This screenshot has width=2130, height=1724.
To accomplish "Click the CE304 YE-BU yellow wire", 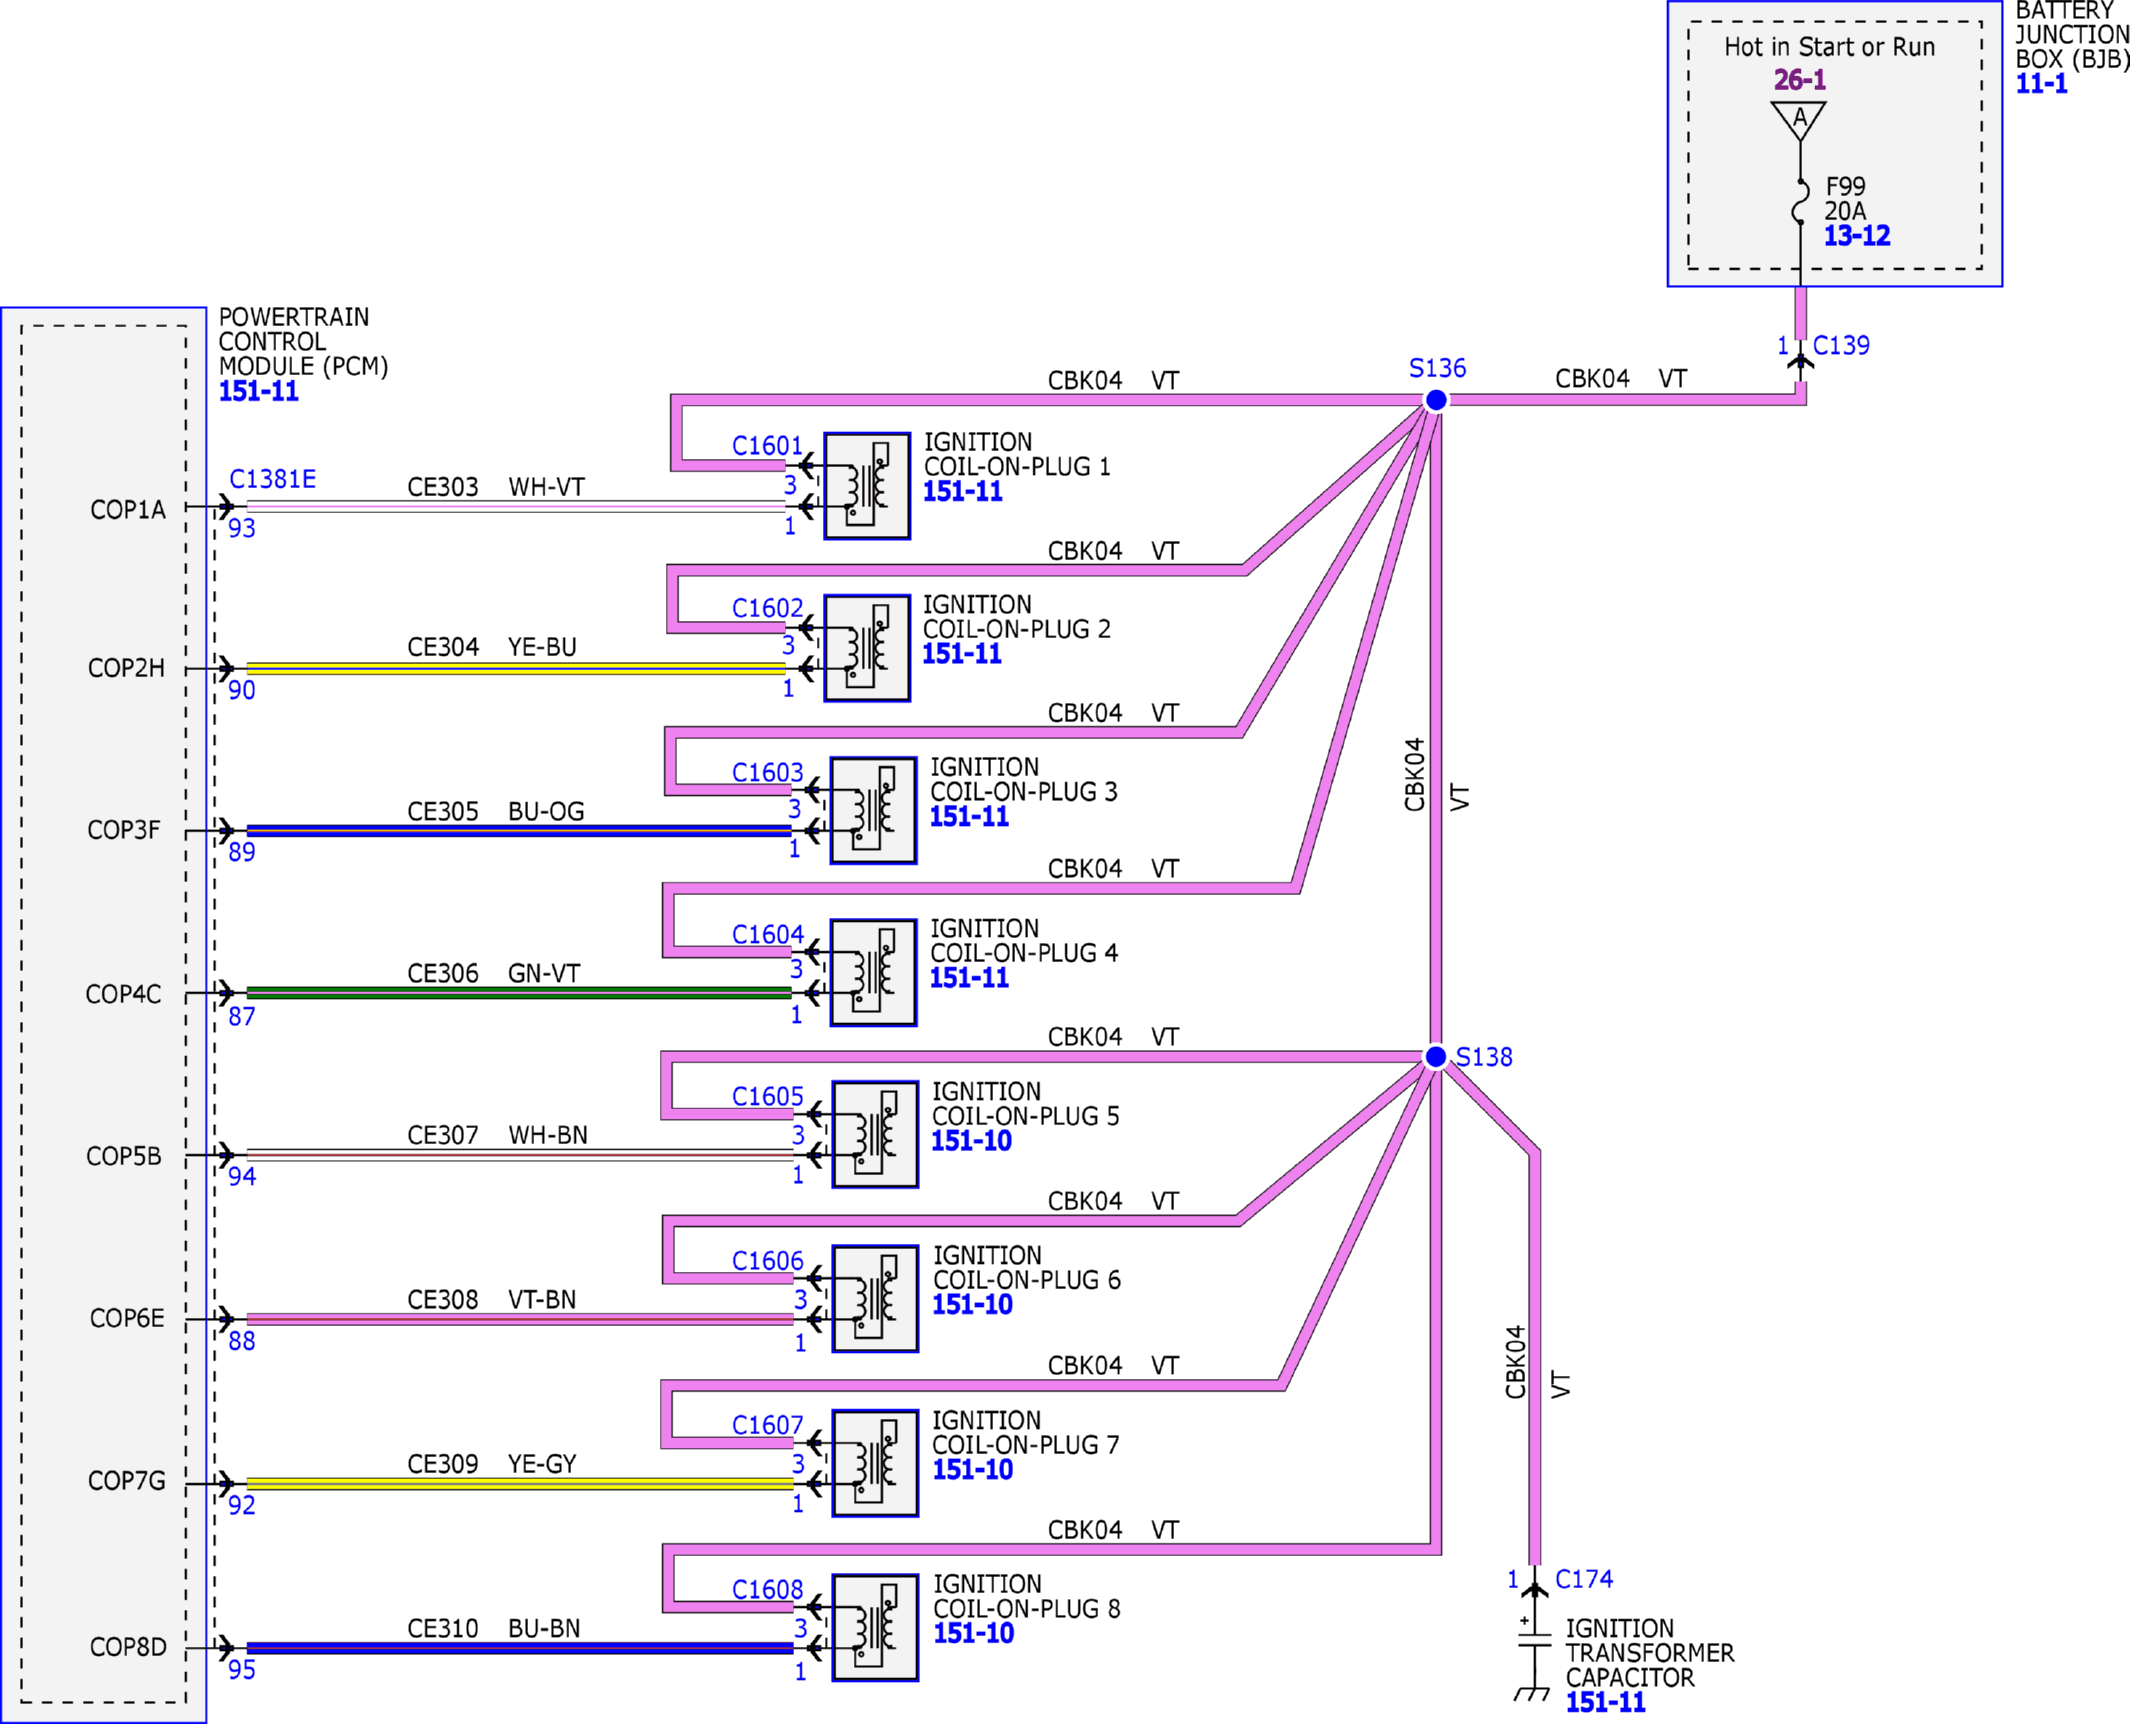I will click(516, 669).
